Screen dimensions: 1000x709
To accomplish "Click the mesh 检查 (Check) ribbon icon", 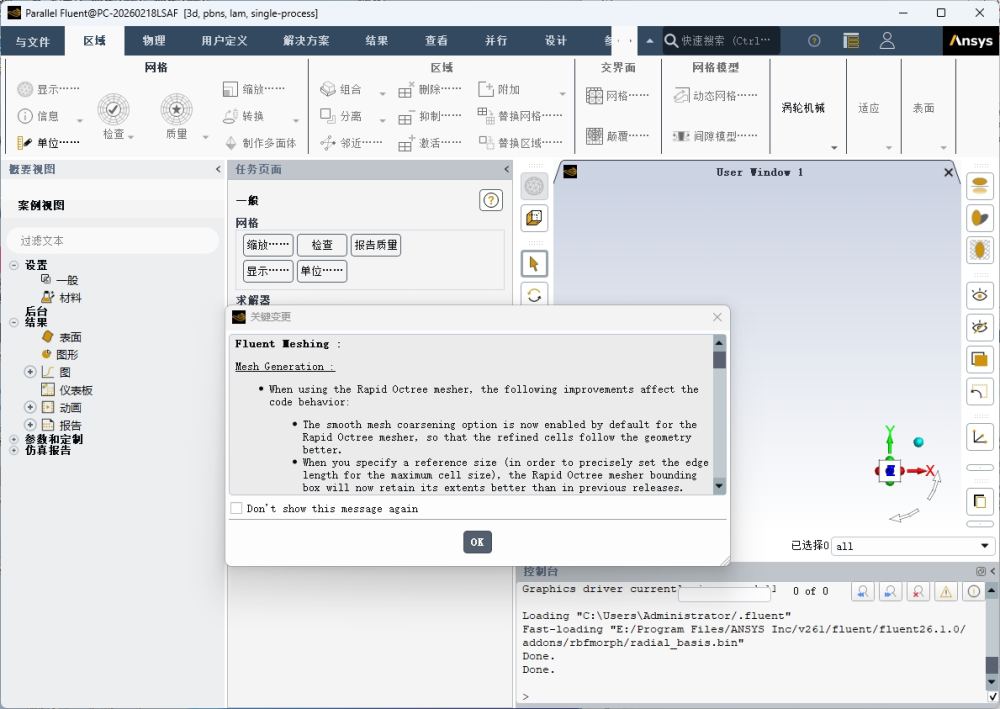I will point(113,110).
